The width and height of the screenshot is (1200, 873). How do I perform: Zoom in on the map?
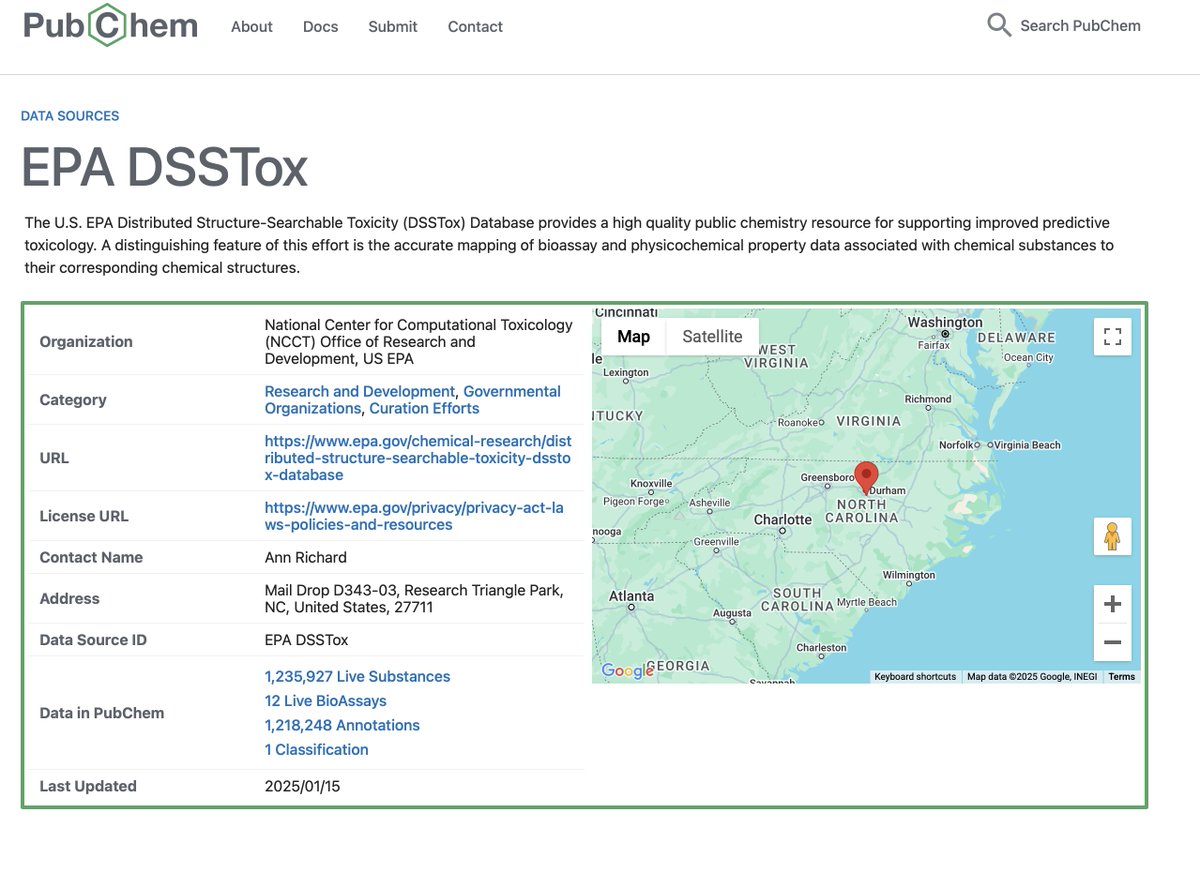pos(1112,604)
